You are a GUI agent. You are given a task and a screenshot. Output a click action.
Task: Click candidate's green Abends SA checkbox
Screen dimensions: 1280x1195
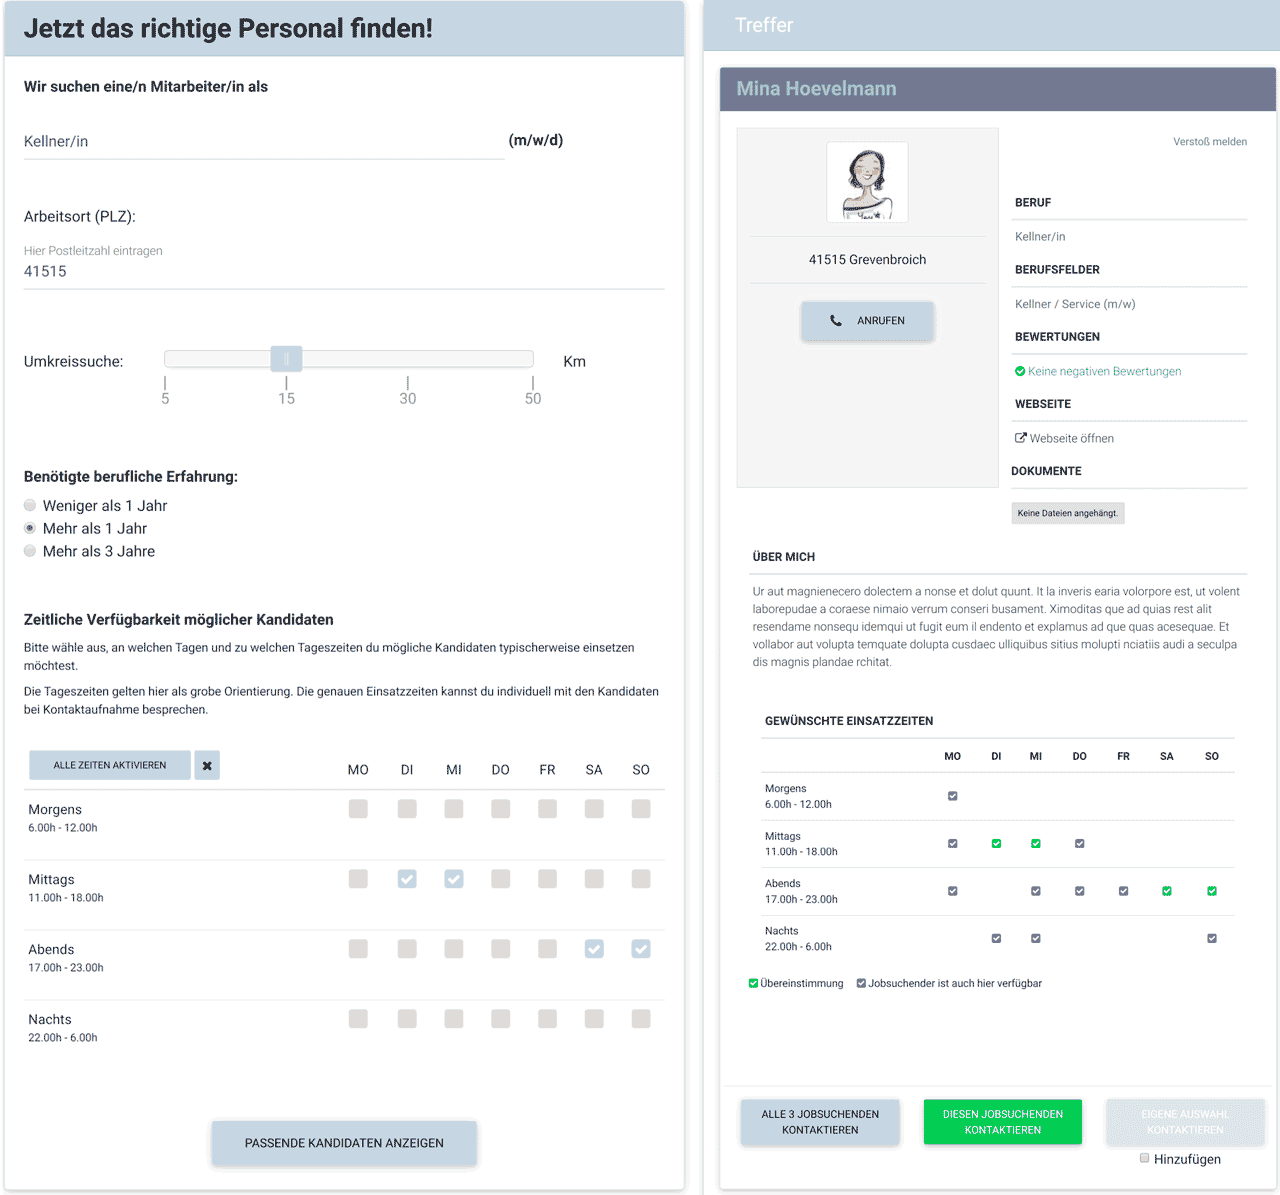[x=1167, y=891]
